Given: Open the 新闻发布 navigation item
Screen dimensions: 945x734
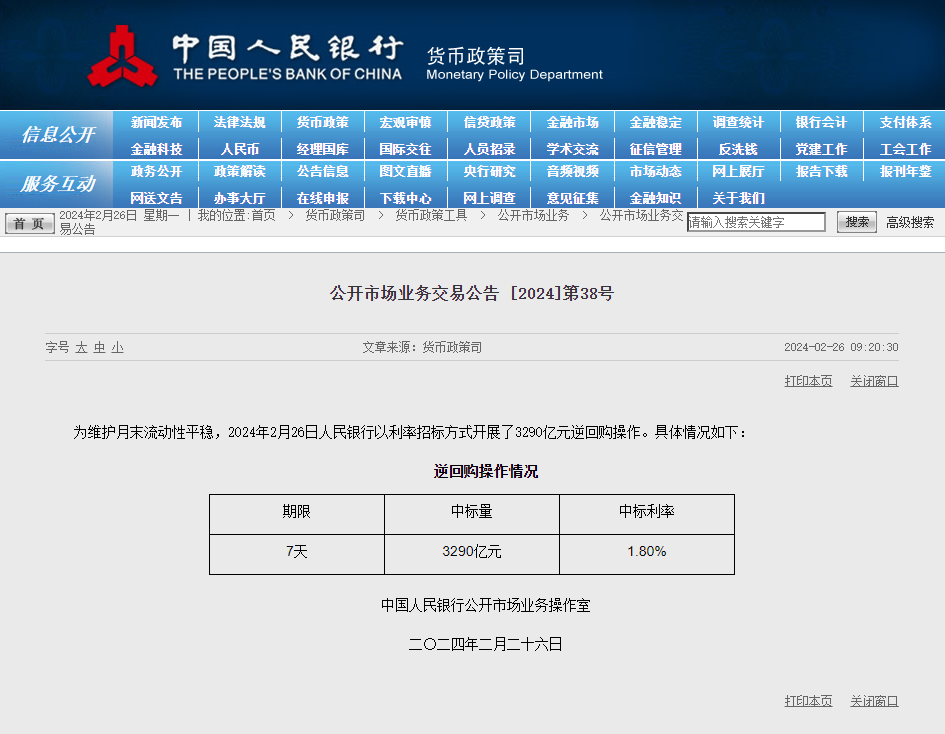Looking at the screenshot, I should coord(156,122).
